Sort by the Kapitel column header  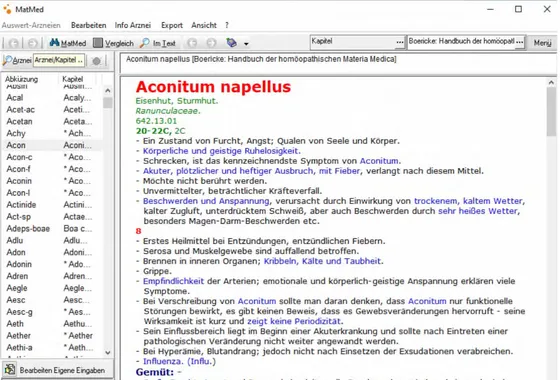(72, 79)
